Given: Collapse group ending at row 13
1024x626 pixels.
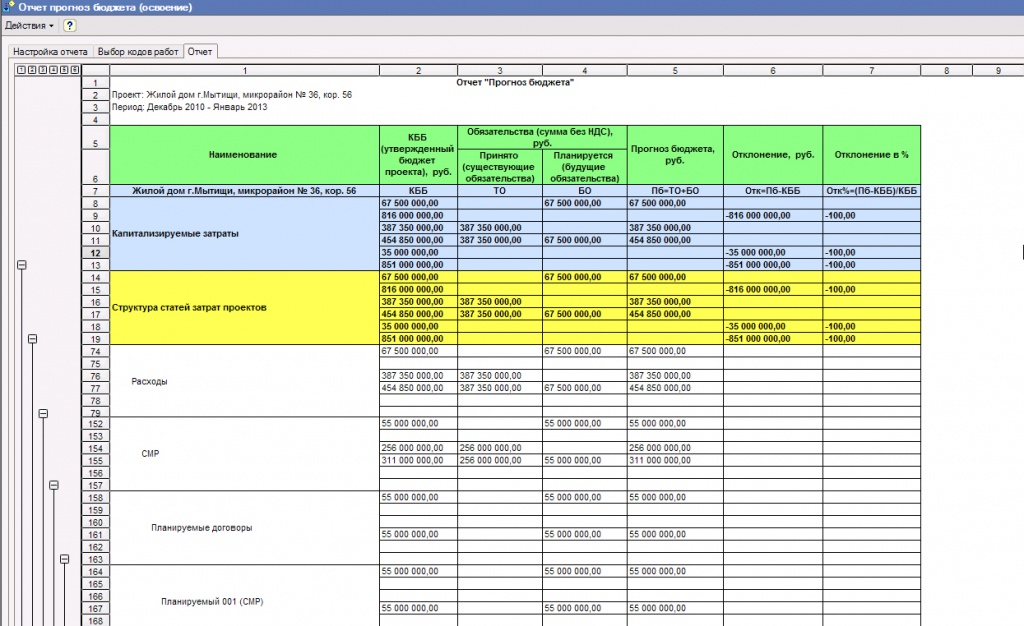Looking at the screenshot, I should (22, 265).
